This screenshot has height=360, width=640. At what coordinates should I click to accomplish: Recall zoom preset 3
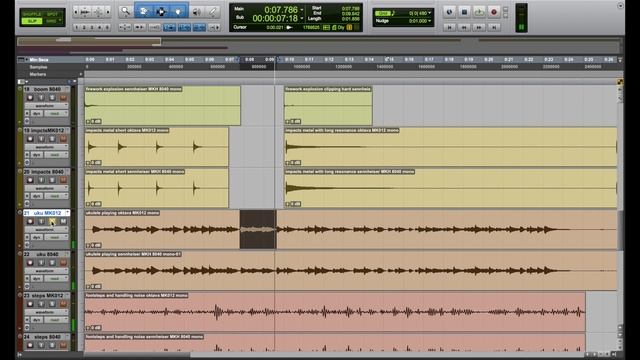coord(92,27)
